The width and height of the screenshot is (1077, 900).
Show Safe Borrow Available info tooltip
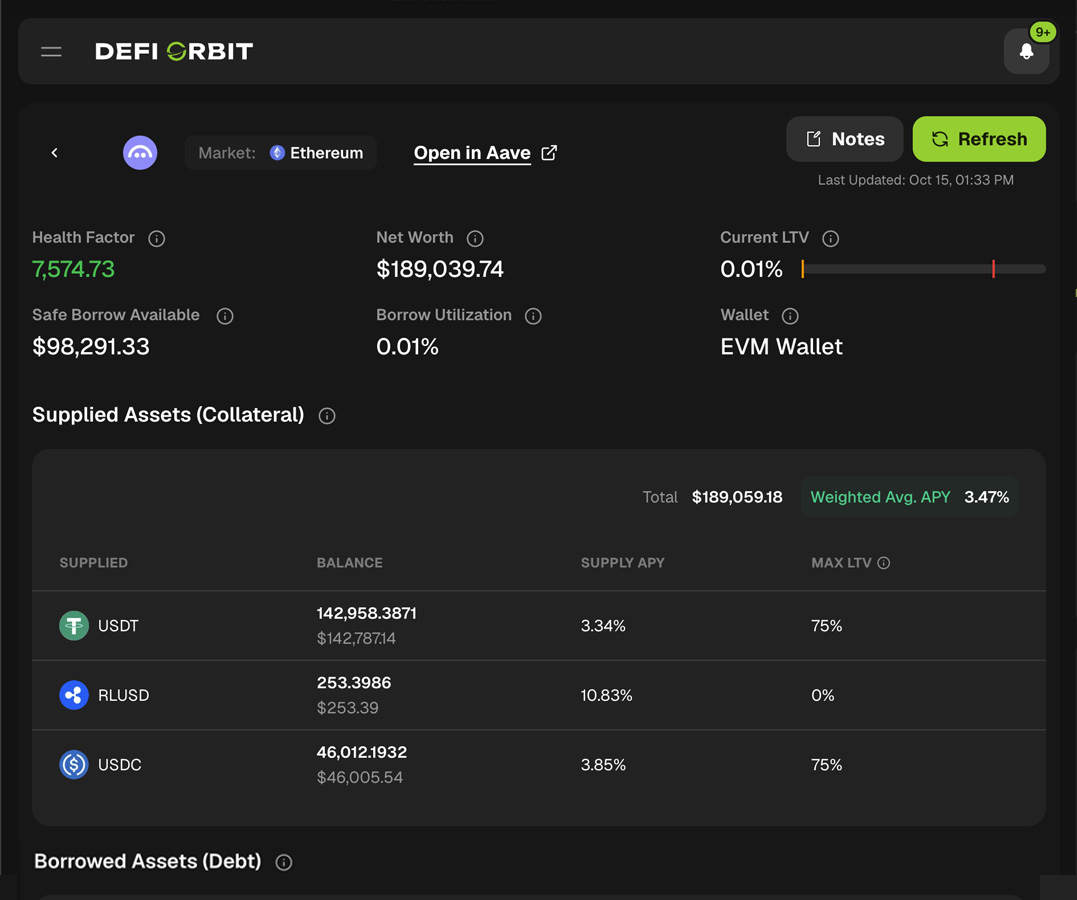point(225,316)
